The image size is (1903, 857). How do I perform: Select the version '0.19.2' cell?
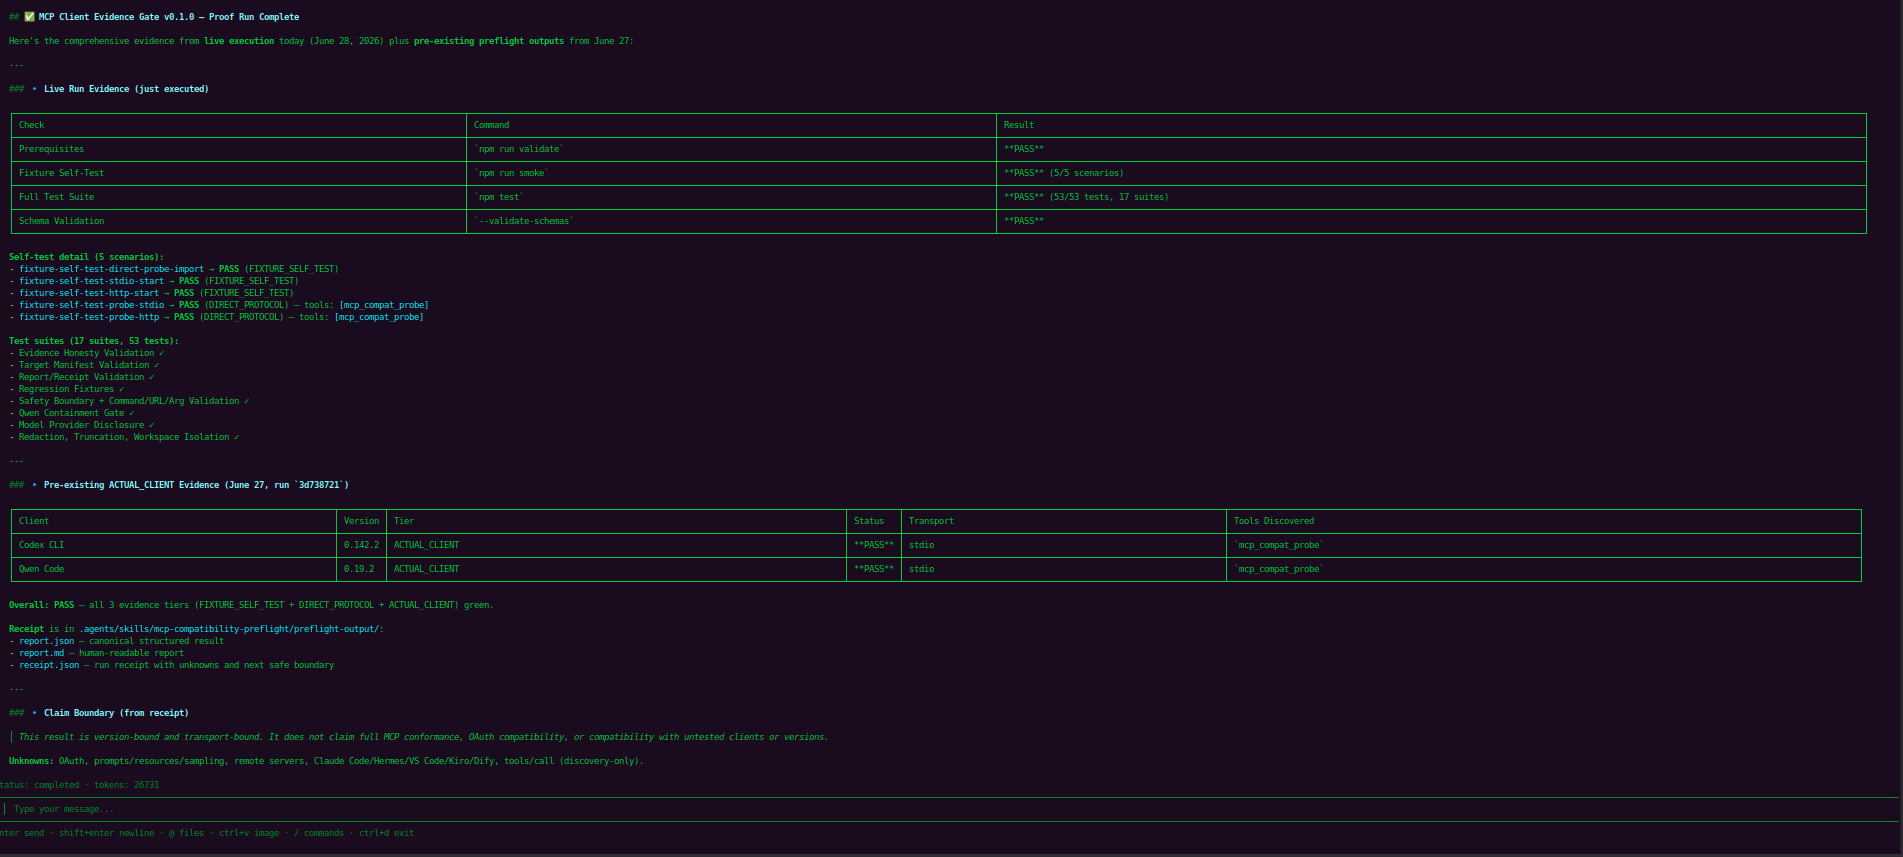tap(359, 569)
